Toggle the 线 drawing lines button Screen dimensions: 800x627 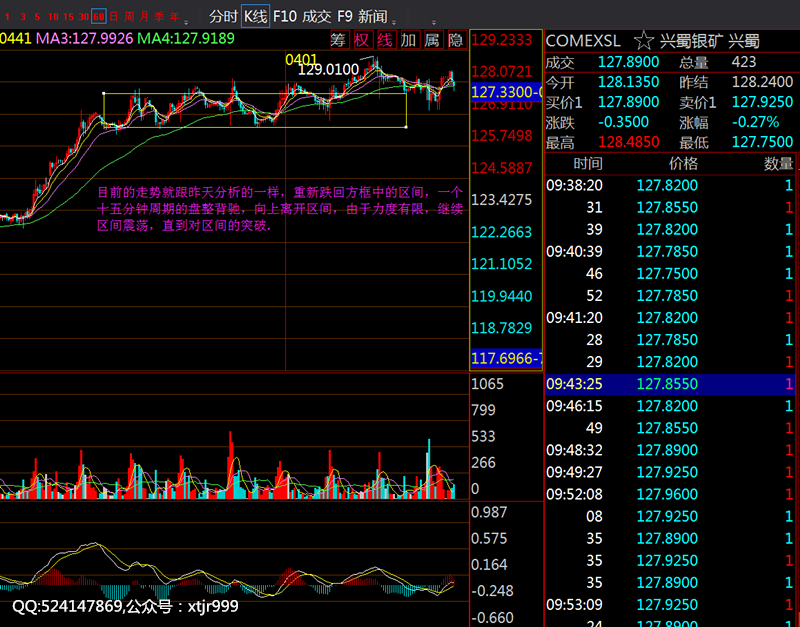pyautogui.click(x=385, y=40)
